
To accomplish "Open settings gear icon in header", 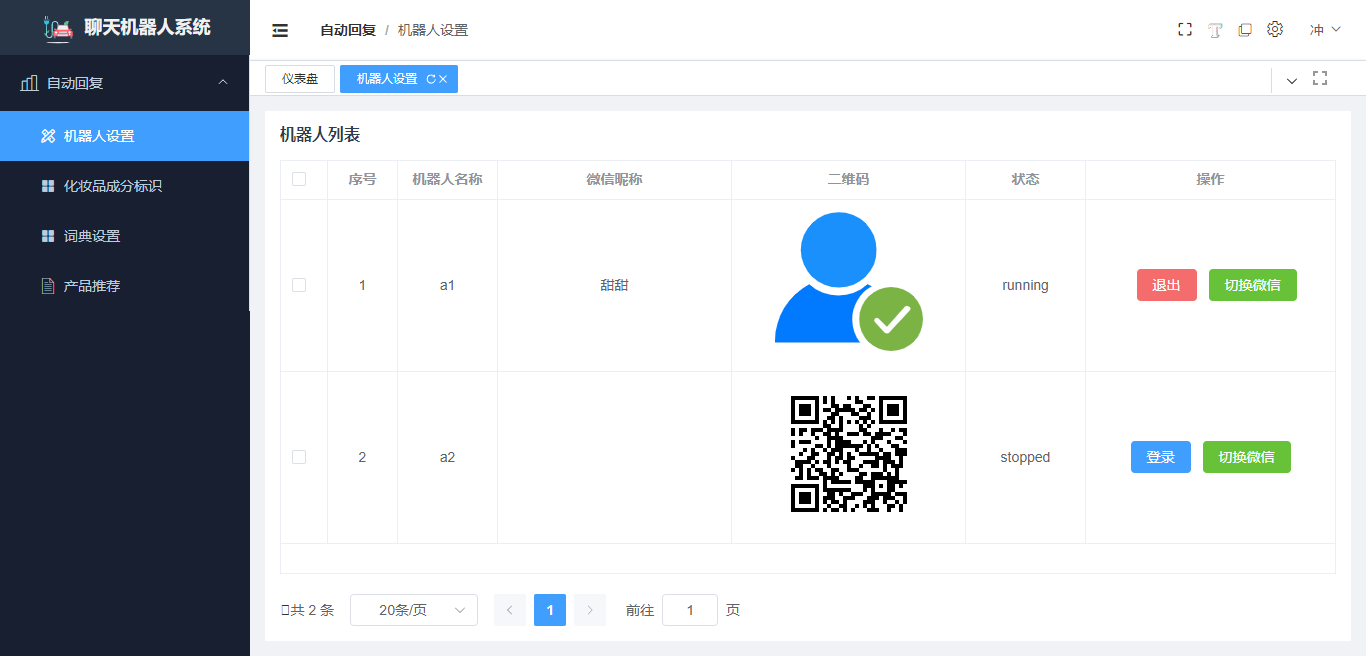I will tap(1275, 30).
